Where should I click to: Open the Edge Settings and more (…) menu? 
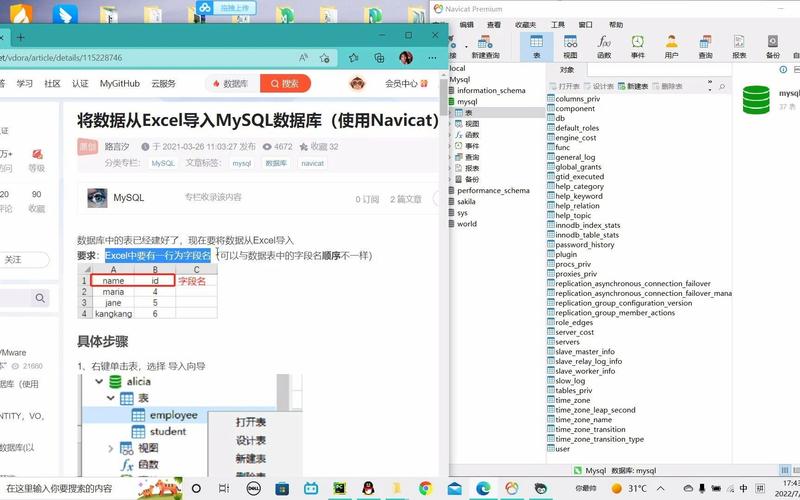pos(432,58)
